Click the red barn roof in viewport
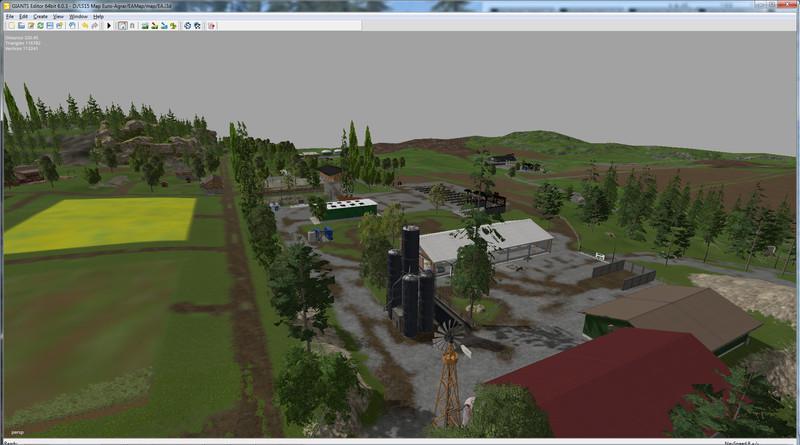 coord(612,383)
